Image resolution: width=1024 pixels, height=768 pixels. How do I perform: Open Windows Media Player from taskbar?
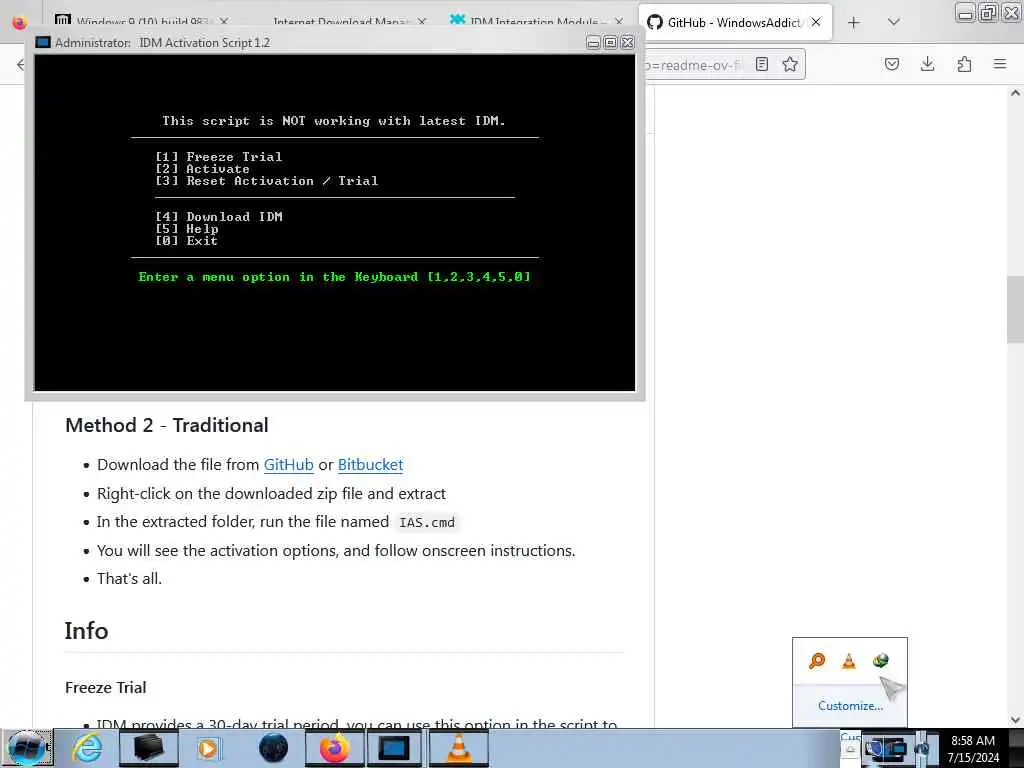point(209,748)
